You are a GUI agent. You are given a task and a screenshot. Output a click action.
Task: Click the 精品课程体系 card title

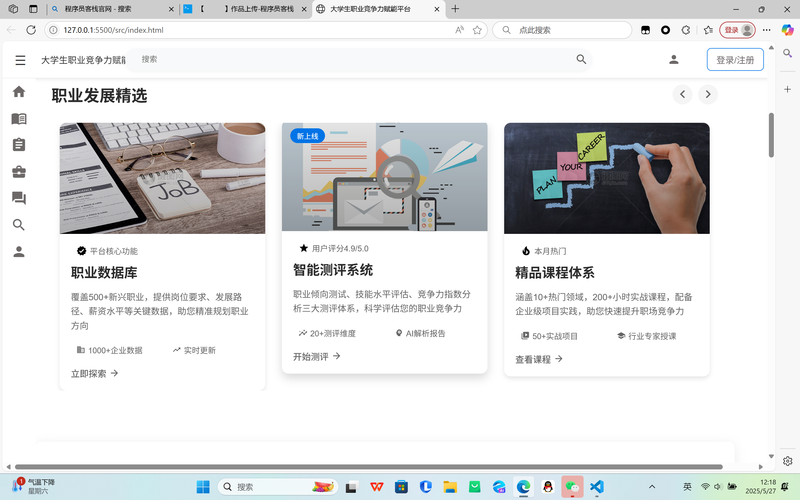click(x=555, y=272)
